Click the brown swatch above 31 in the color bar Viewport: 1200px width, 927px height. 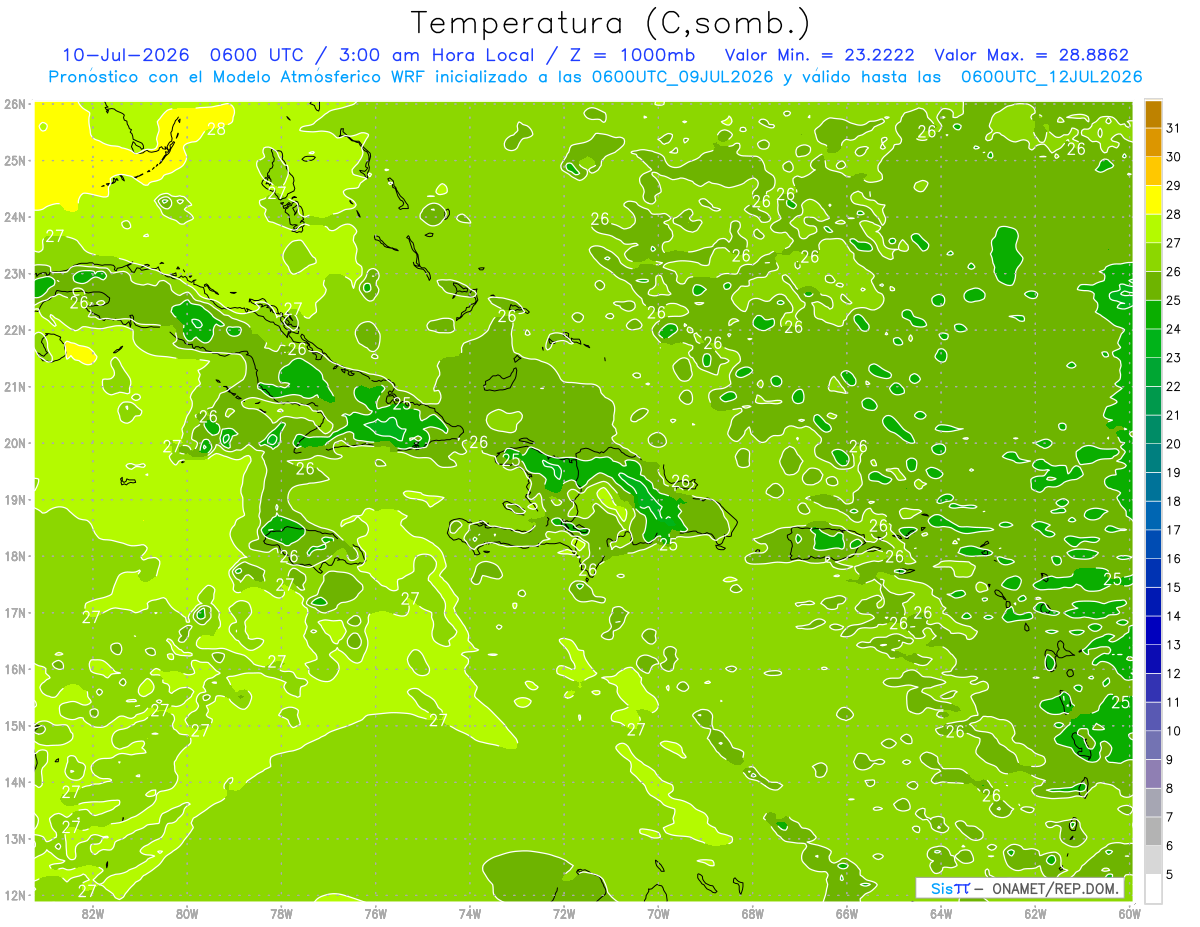[1153, 114]
